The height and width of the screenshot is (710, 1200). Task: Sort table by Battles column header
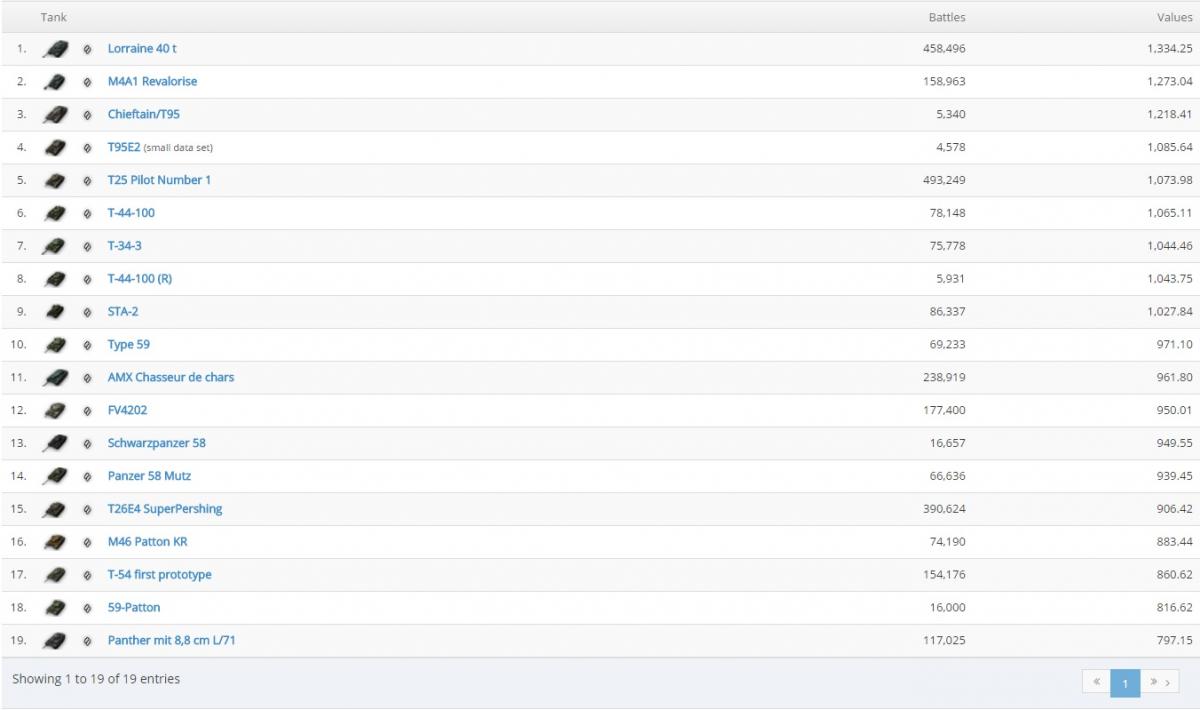[x=946, y=17]
